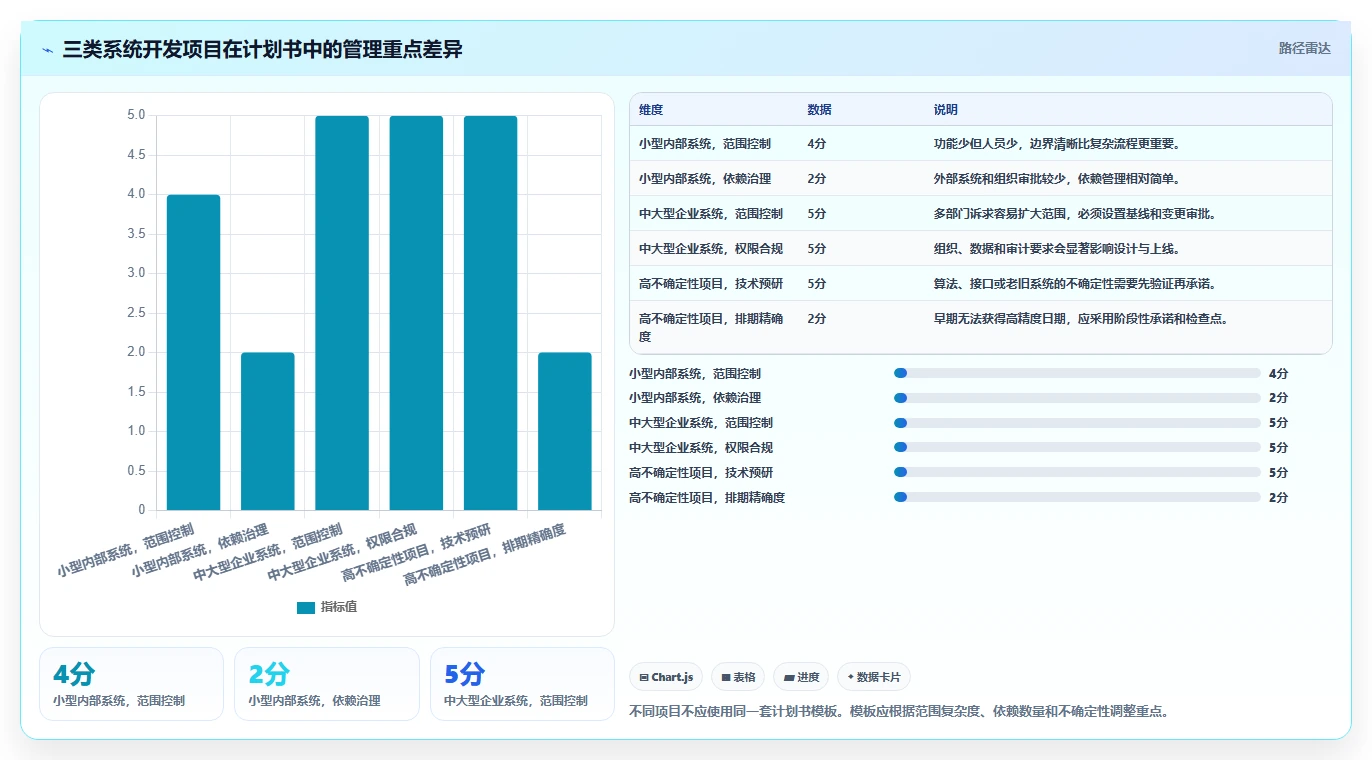Click the progress bar for 高不确定性项目，技术预研
The image size is (1372, 760).
[x=1077, y=472]
